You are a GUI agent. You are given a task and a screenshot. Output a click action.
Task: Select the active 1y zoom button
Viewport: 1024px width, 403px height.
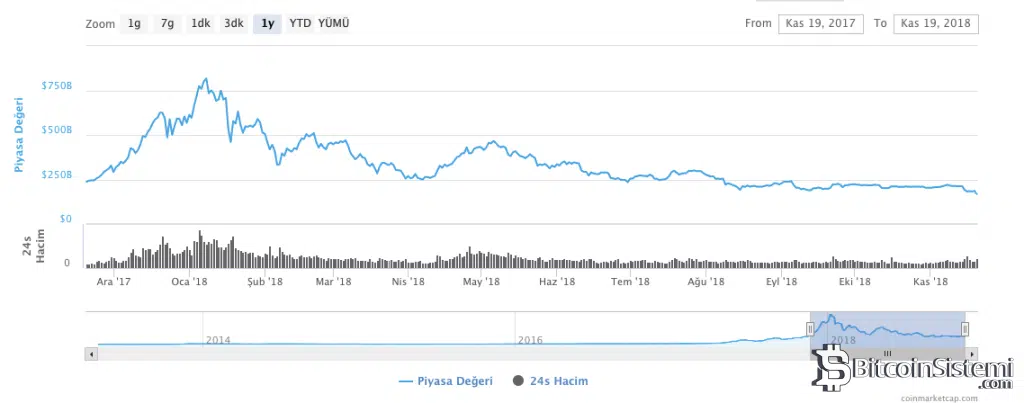266,23
